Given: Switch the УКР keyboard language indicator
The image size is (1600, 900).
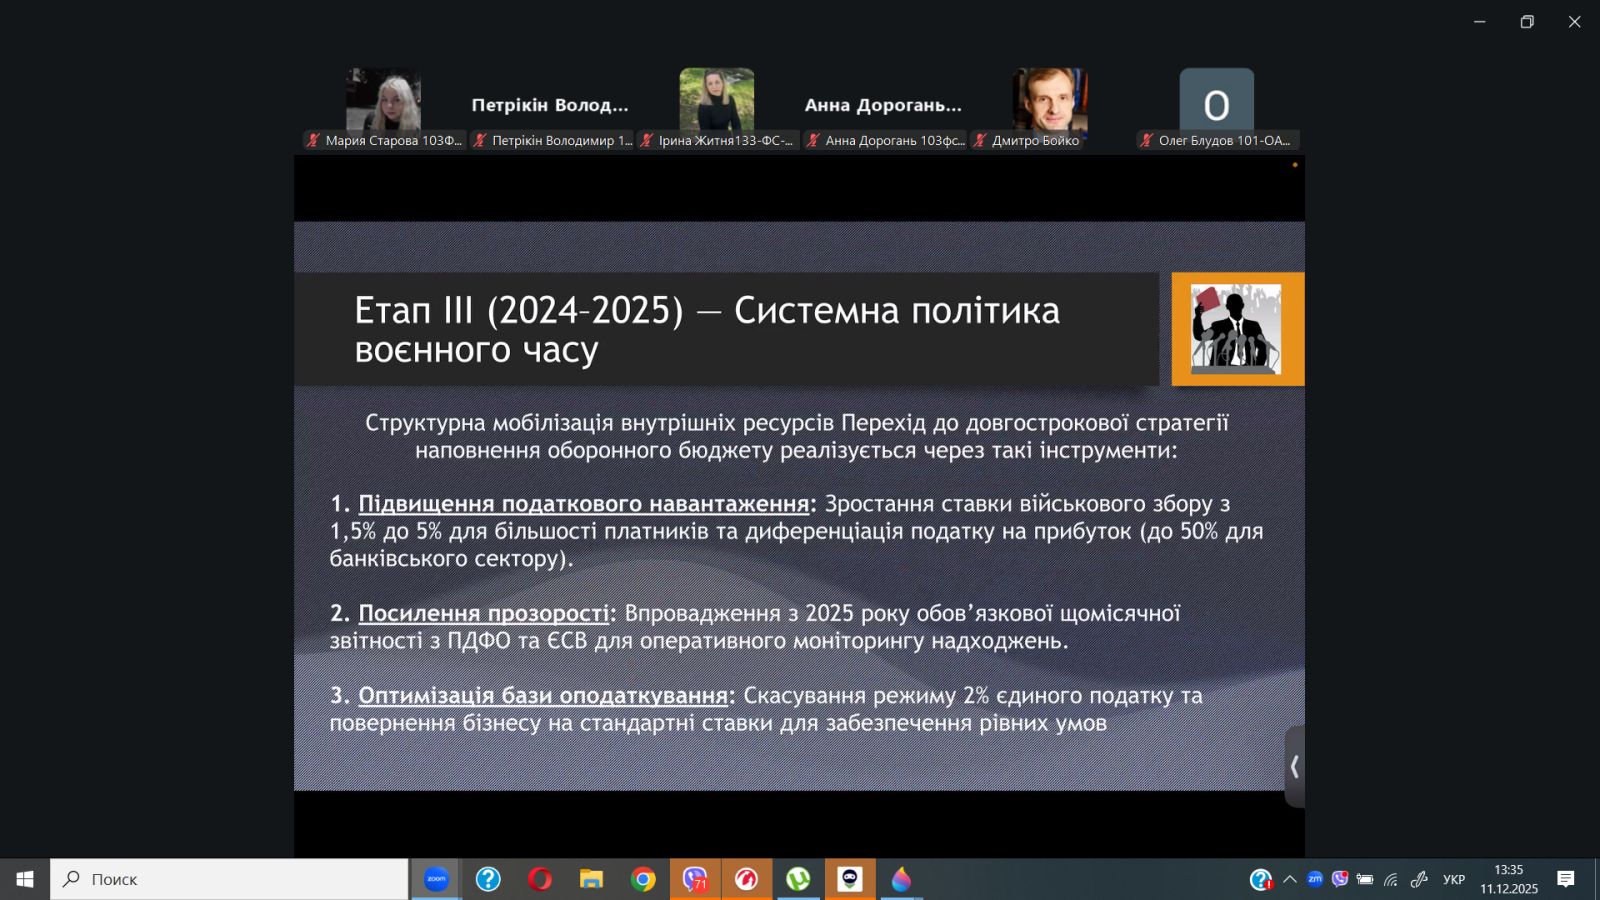Looking at the screenshot, I should point(1453,879).
